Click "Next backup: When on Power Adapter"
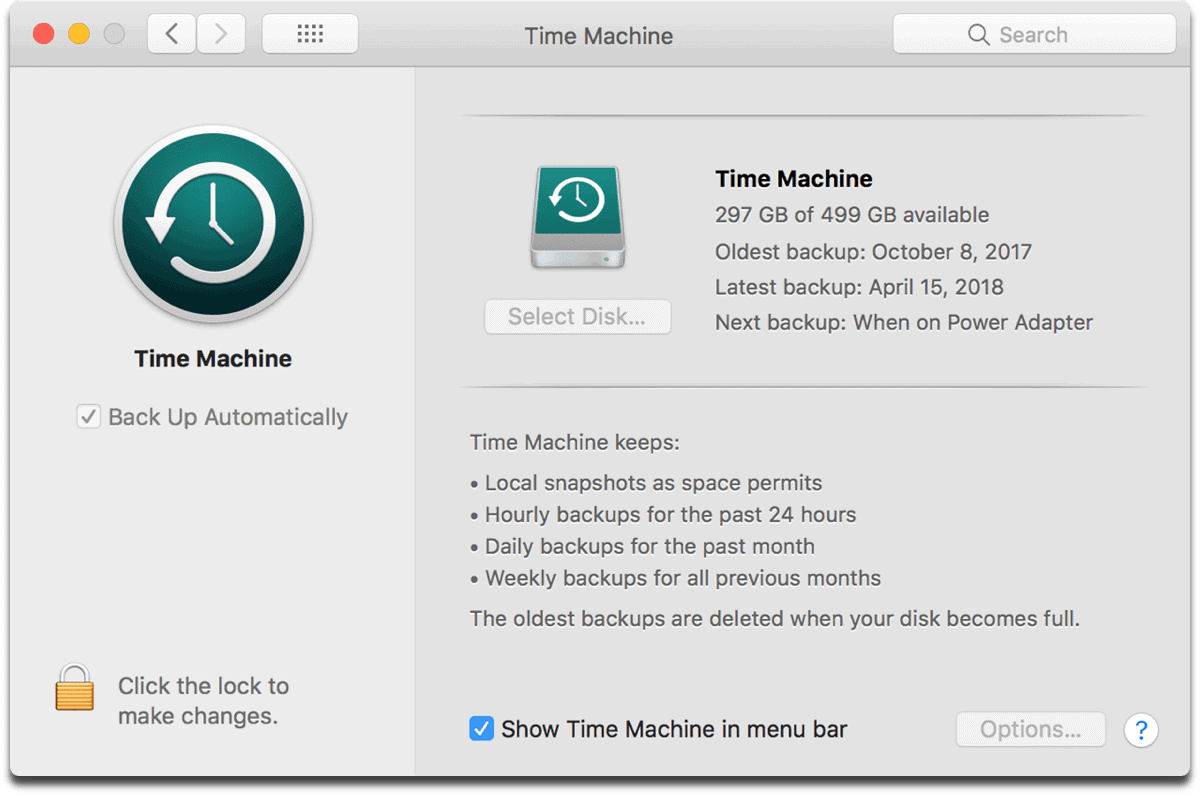This screenshot has width=1200, height=796. (x=904, y=323)
